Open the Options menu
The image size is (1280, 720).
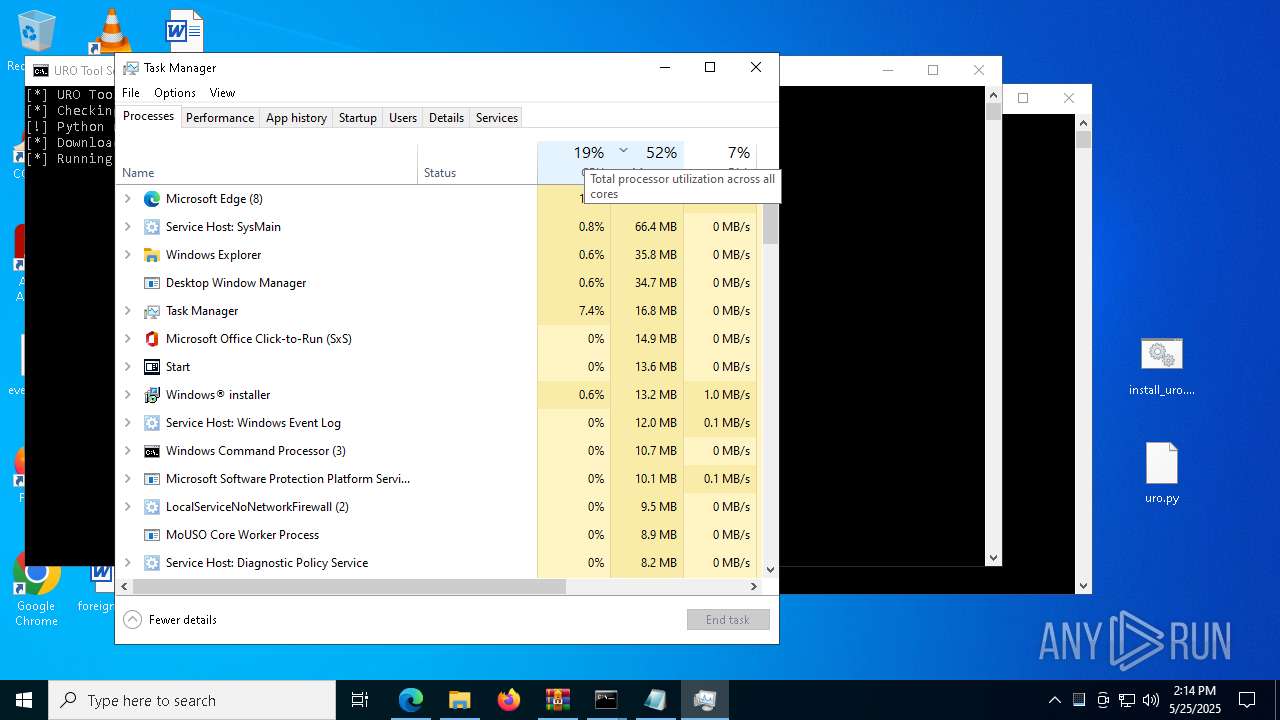(175, 93)
